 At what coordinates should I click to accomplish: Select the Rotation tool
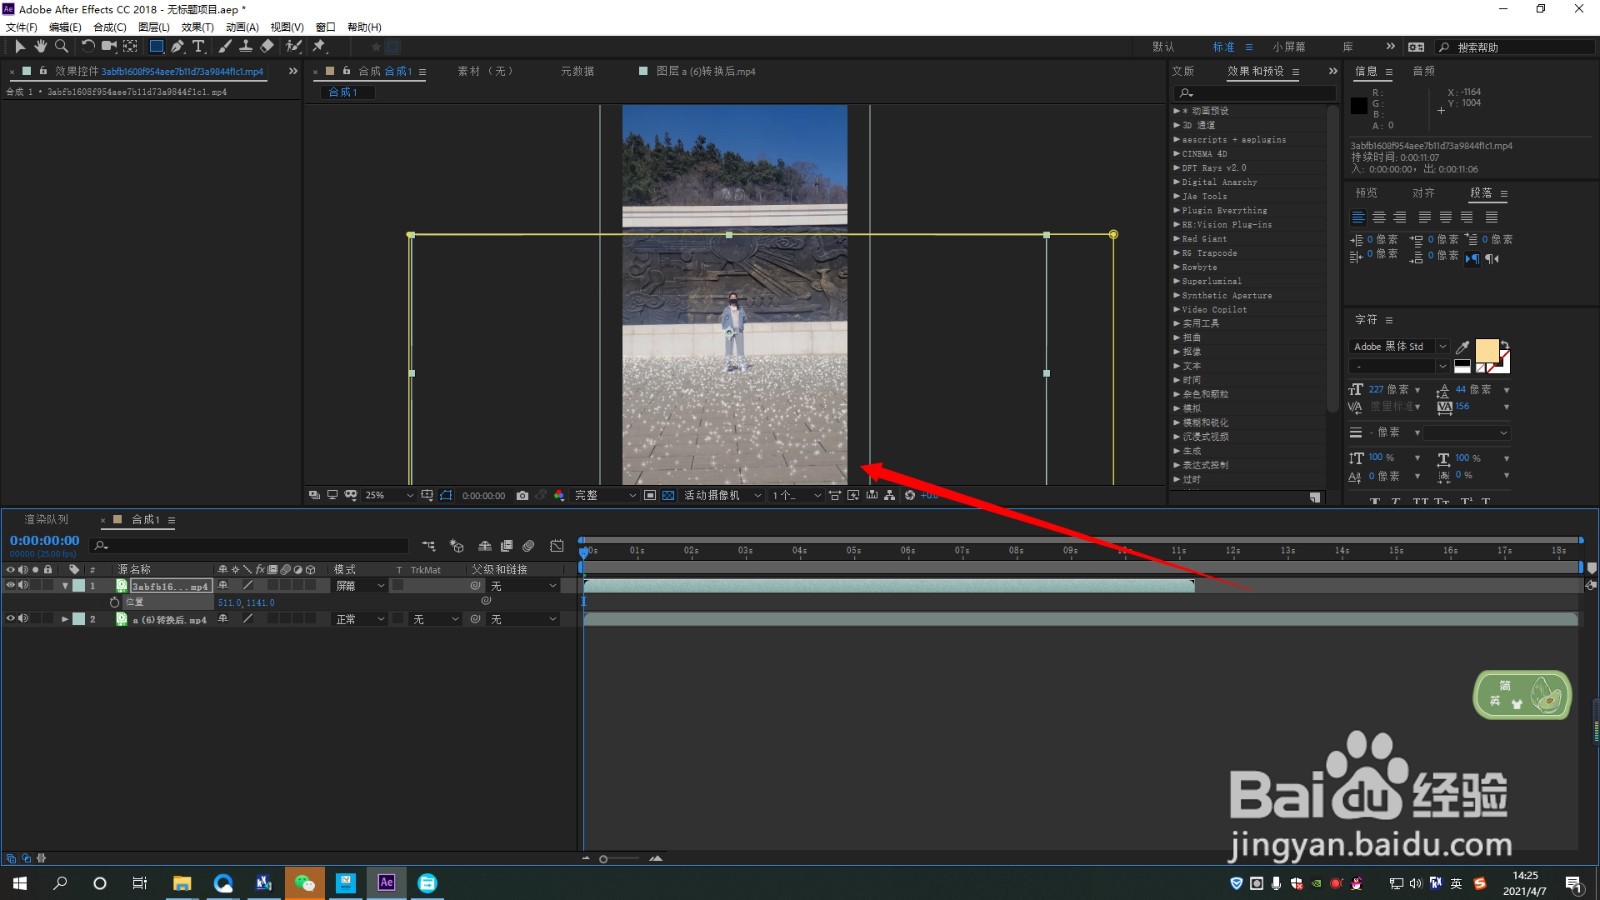(88, 46)
